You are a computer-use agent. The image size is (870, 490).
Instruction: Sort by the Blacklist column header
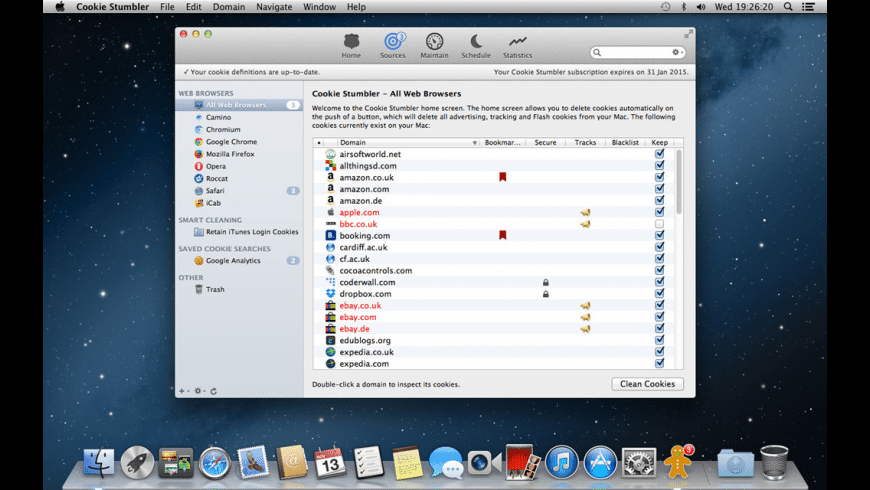625,143
